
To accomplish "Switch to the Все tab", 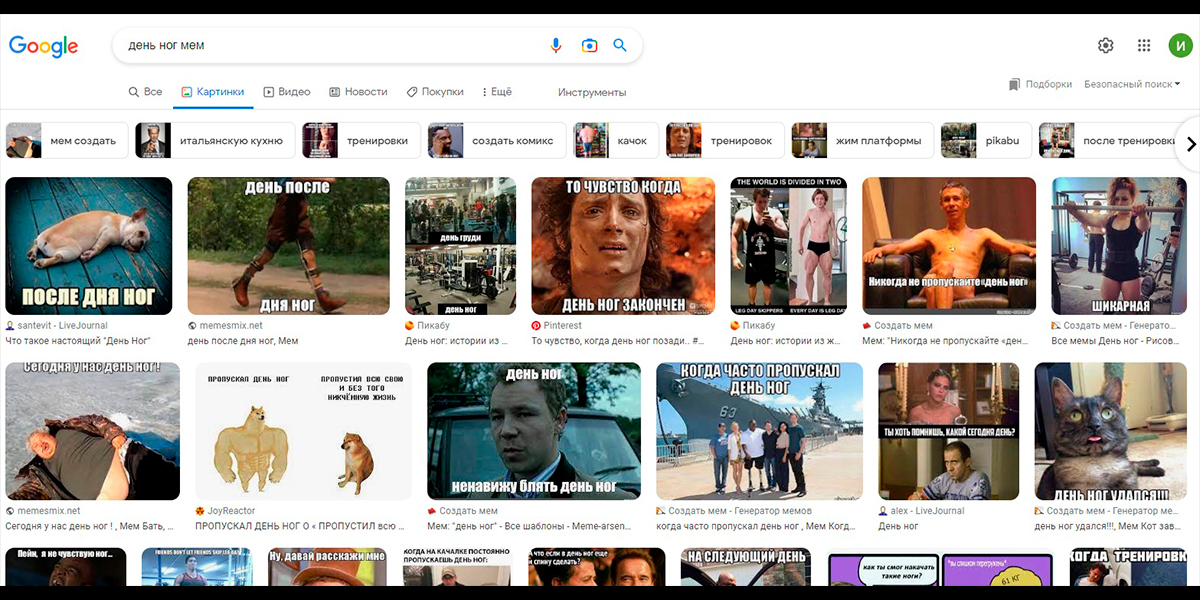I will (x=145, y=92).
